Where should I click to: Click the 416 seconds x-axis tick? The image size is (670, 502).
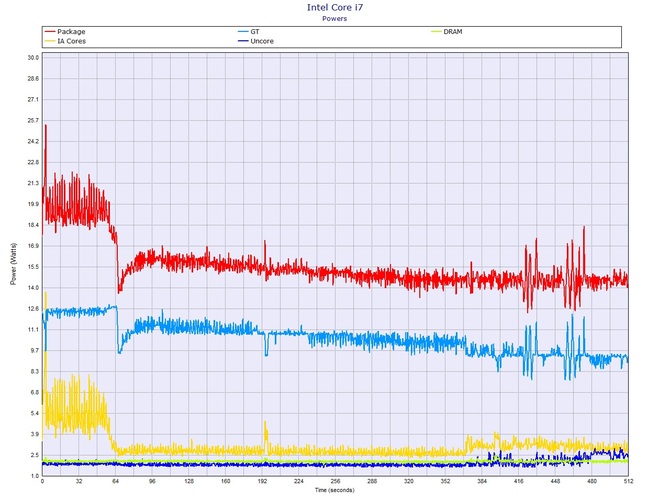coord(519,481)
